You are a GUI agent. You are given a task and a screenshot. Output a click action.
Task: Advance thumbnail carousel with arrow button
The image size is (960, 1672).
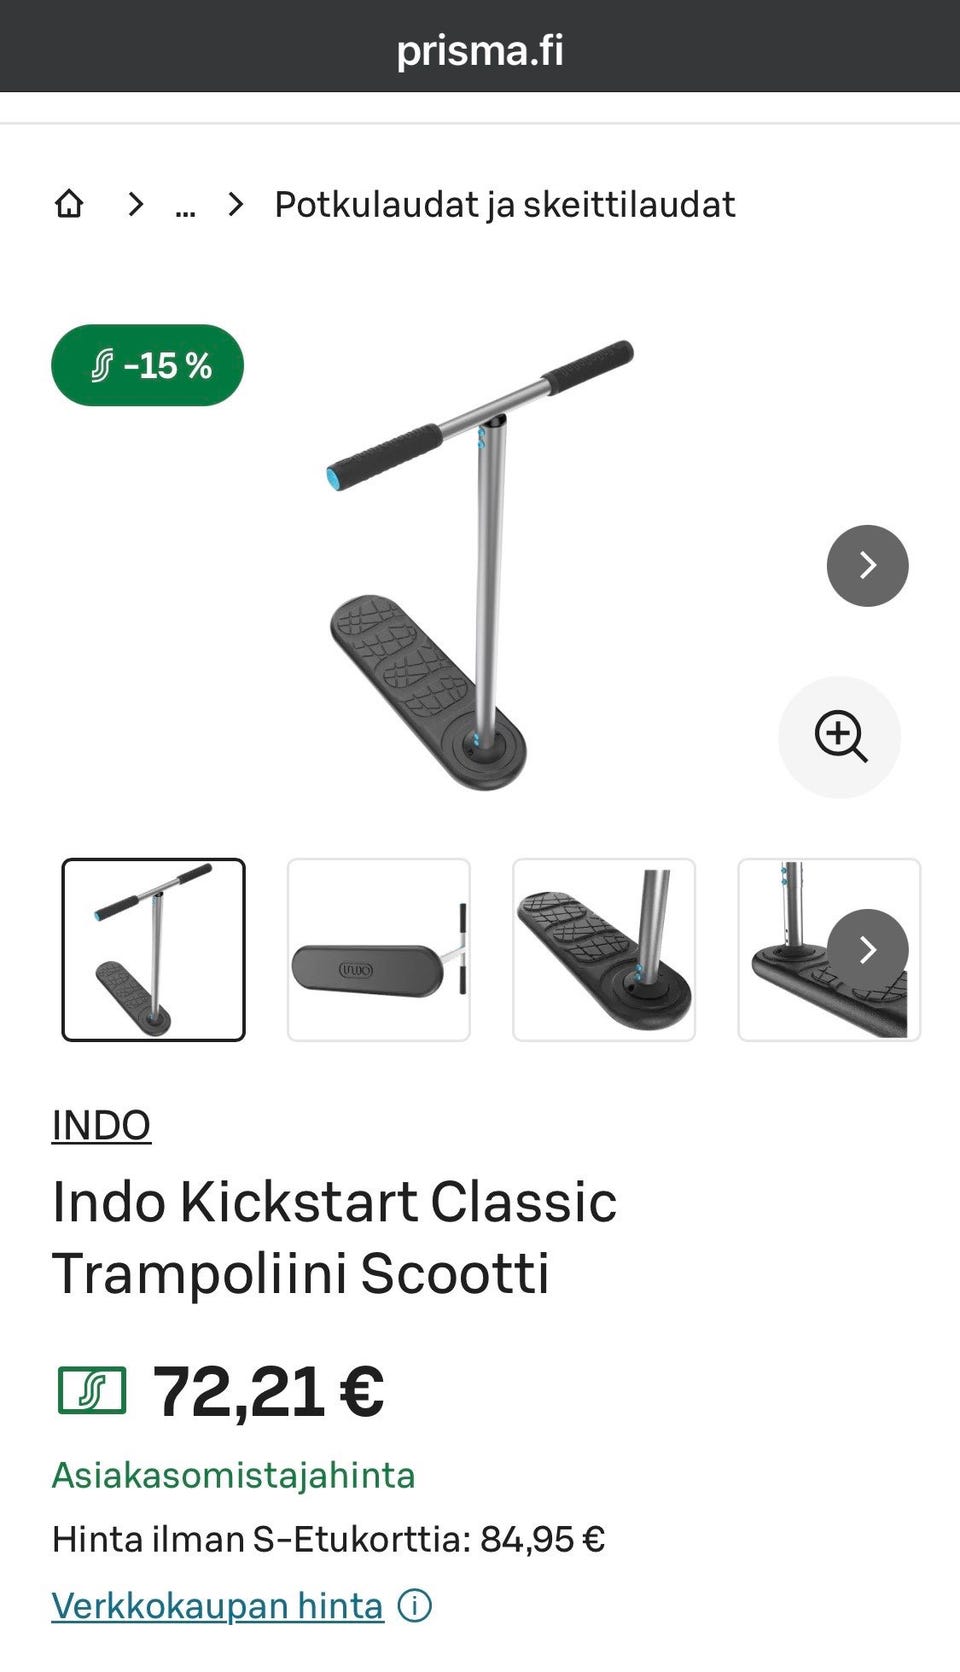click(867, 950)
